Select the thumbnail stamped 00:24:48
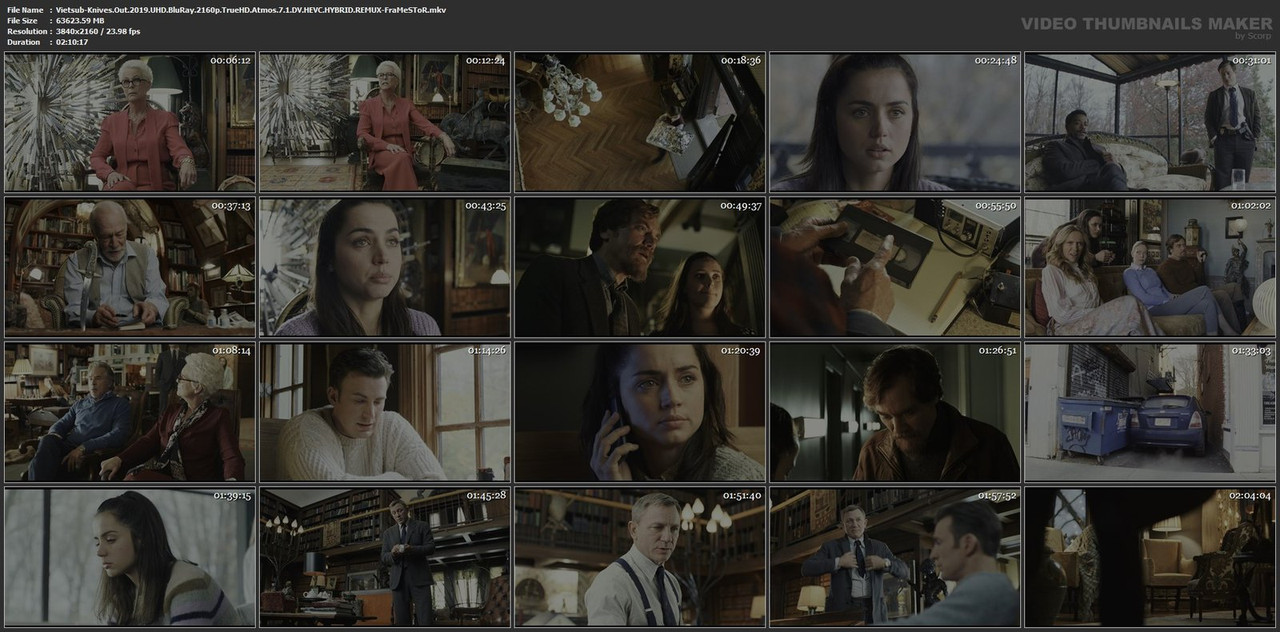 click(x=894, y=122)
